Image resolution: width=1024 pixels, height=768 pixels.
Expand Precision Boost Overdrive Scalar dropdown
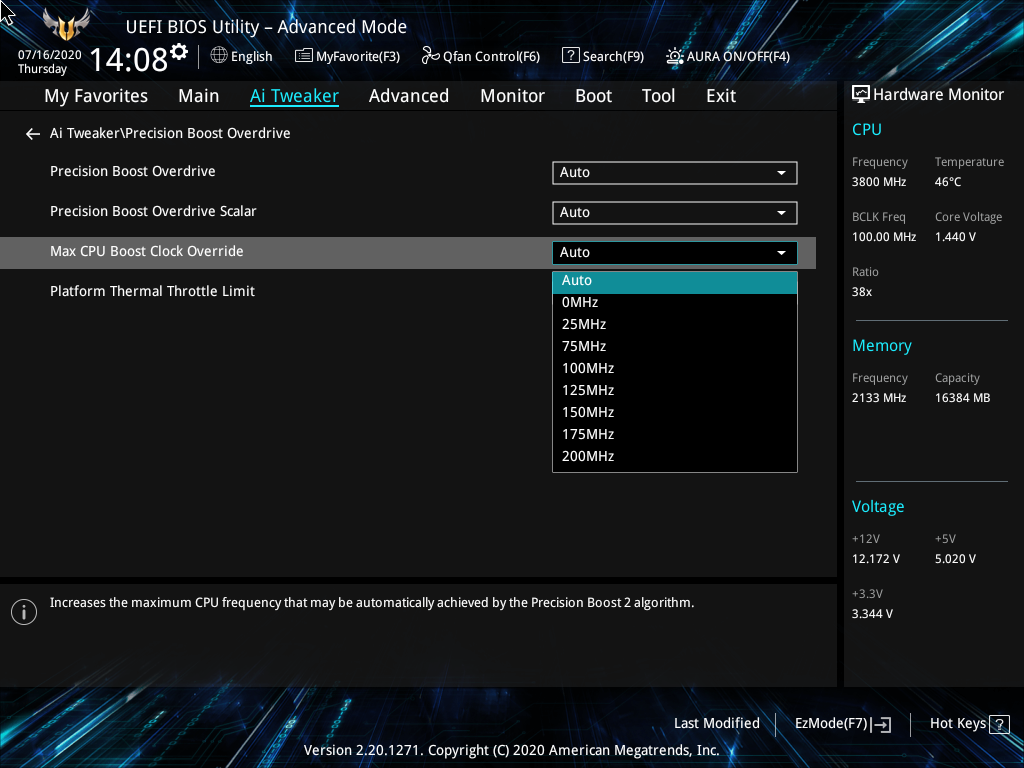[x=675, y=213]
